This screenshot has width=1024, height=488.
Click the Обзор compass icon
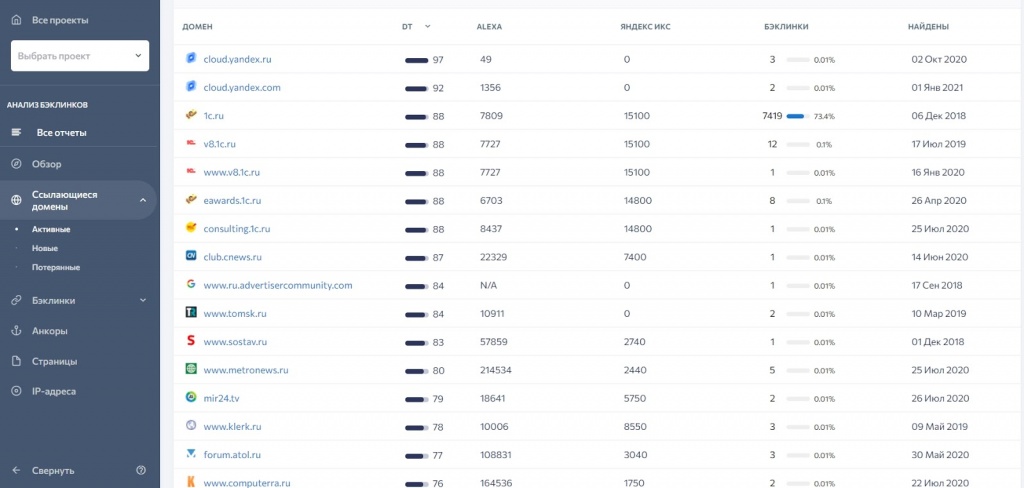[16, 164]
